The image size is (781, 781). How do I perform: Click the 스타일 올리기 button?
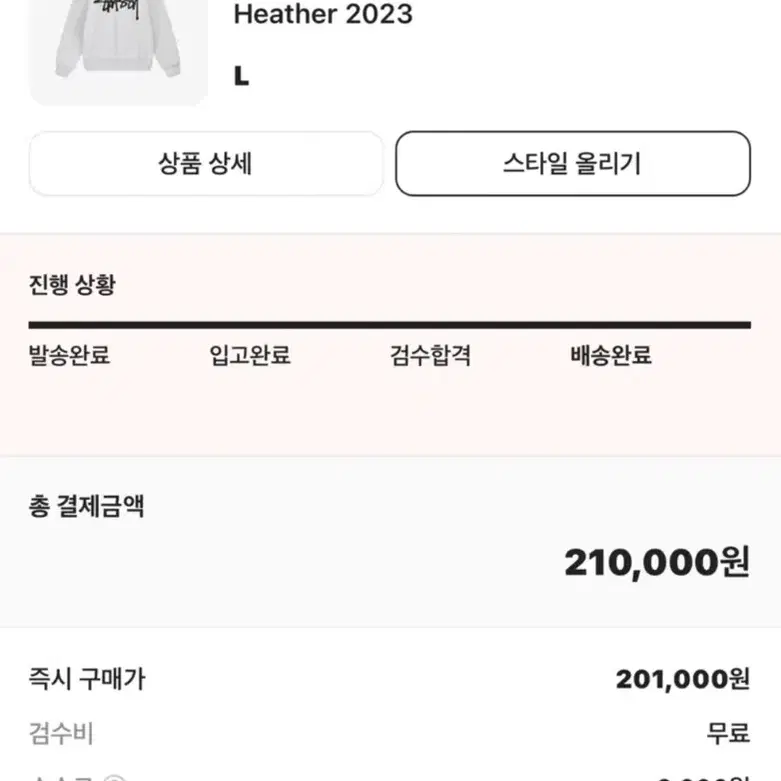pos(573,164)
